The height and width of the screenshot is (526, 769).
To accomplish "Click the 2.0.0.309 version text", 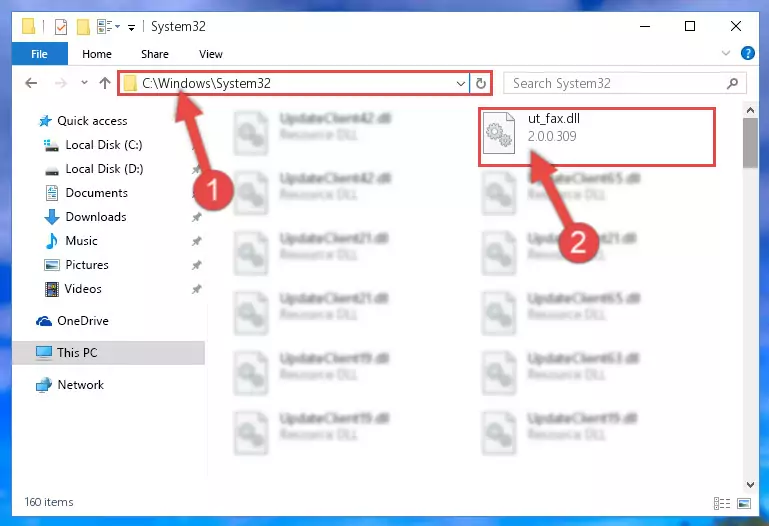I will click(x=552, y=136).
